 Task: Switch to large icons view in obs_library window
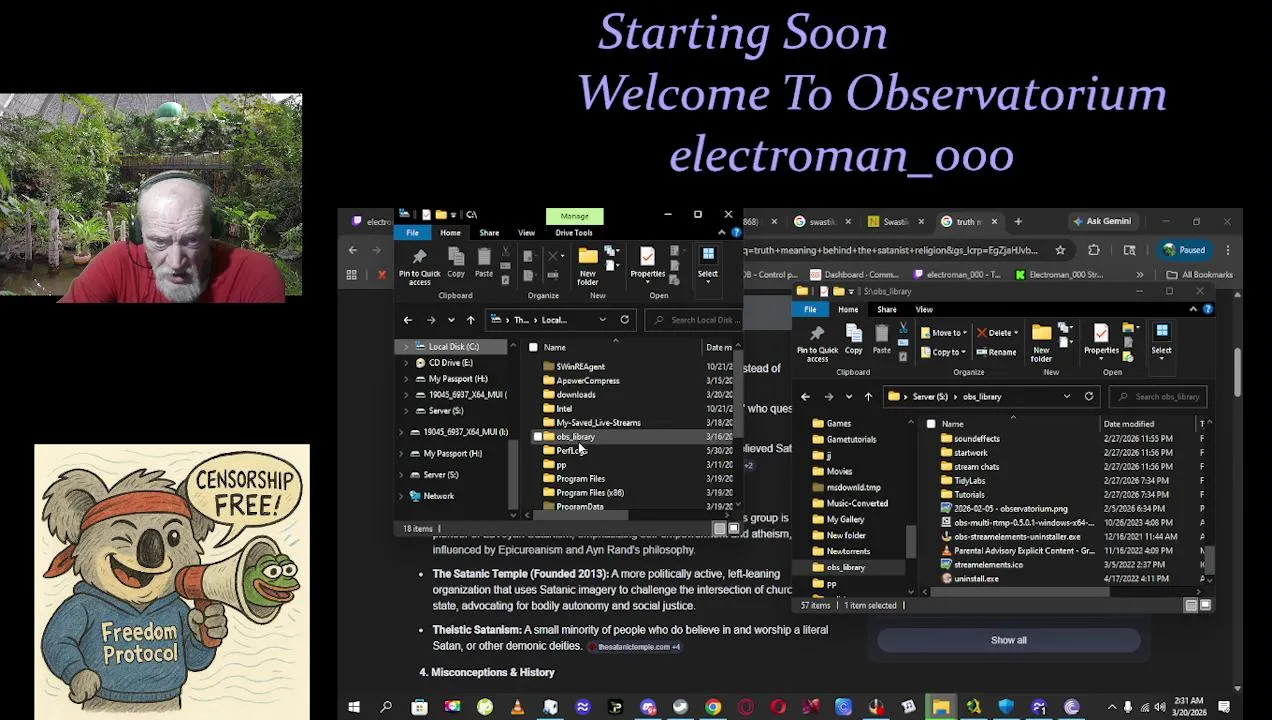1206,605
